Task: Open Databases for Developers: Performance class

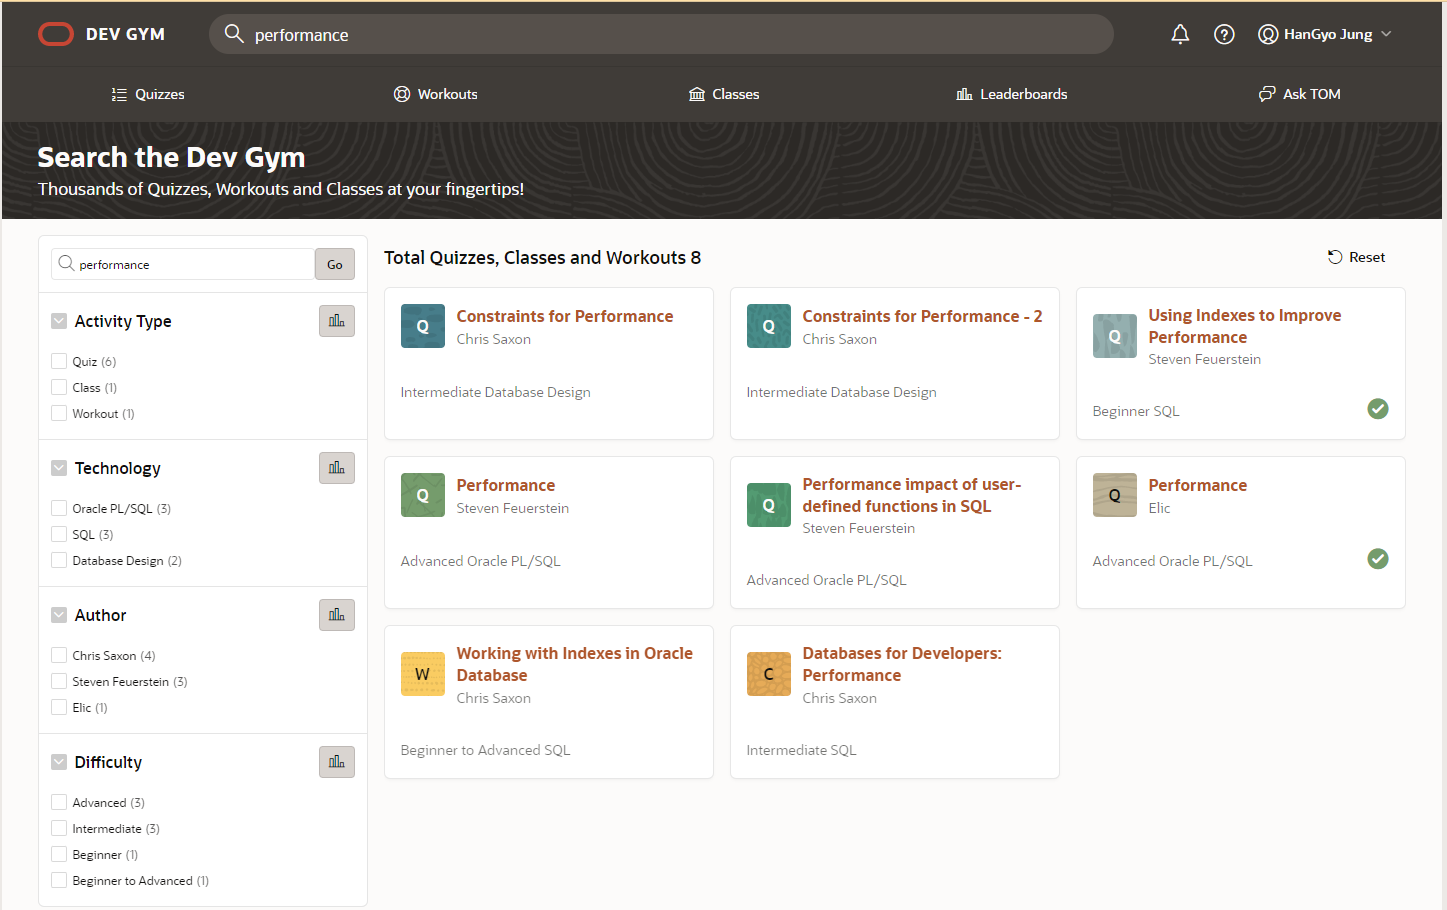Action: pyautogui.click(x=902, y=664)
